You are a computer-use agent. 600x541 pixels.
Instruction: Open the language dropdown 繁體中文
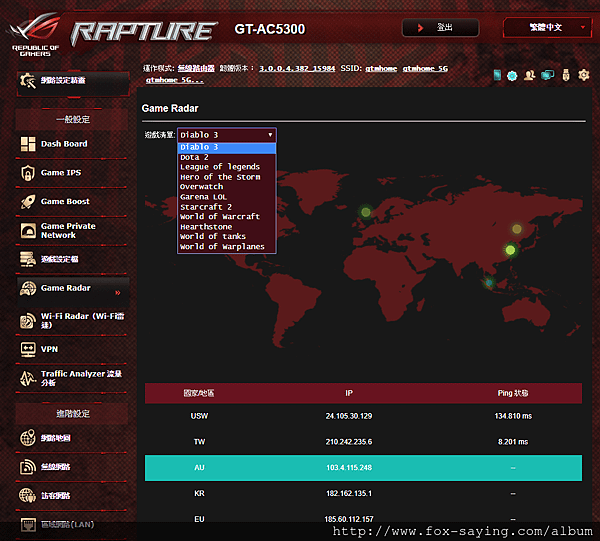547,28
